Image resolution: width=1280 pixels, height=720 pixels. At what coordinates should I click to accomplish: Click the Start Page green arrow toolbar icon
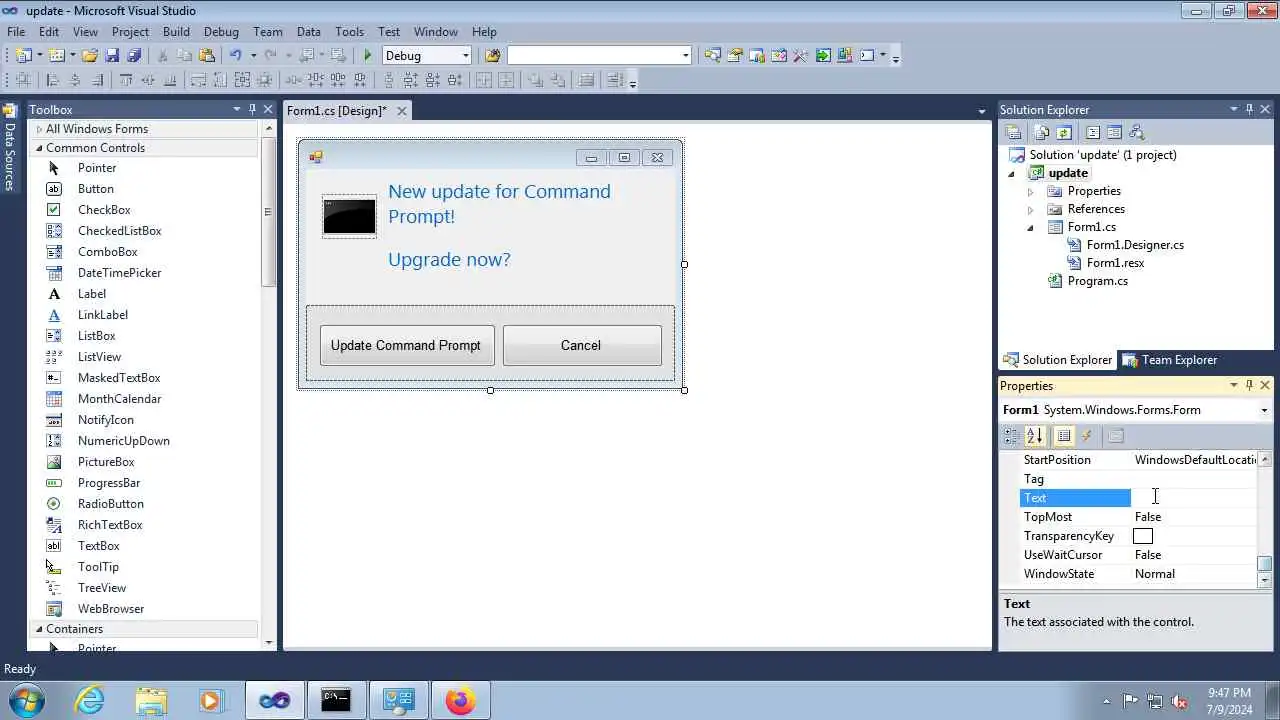[x=822, y=56]
